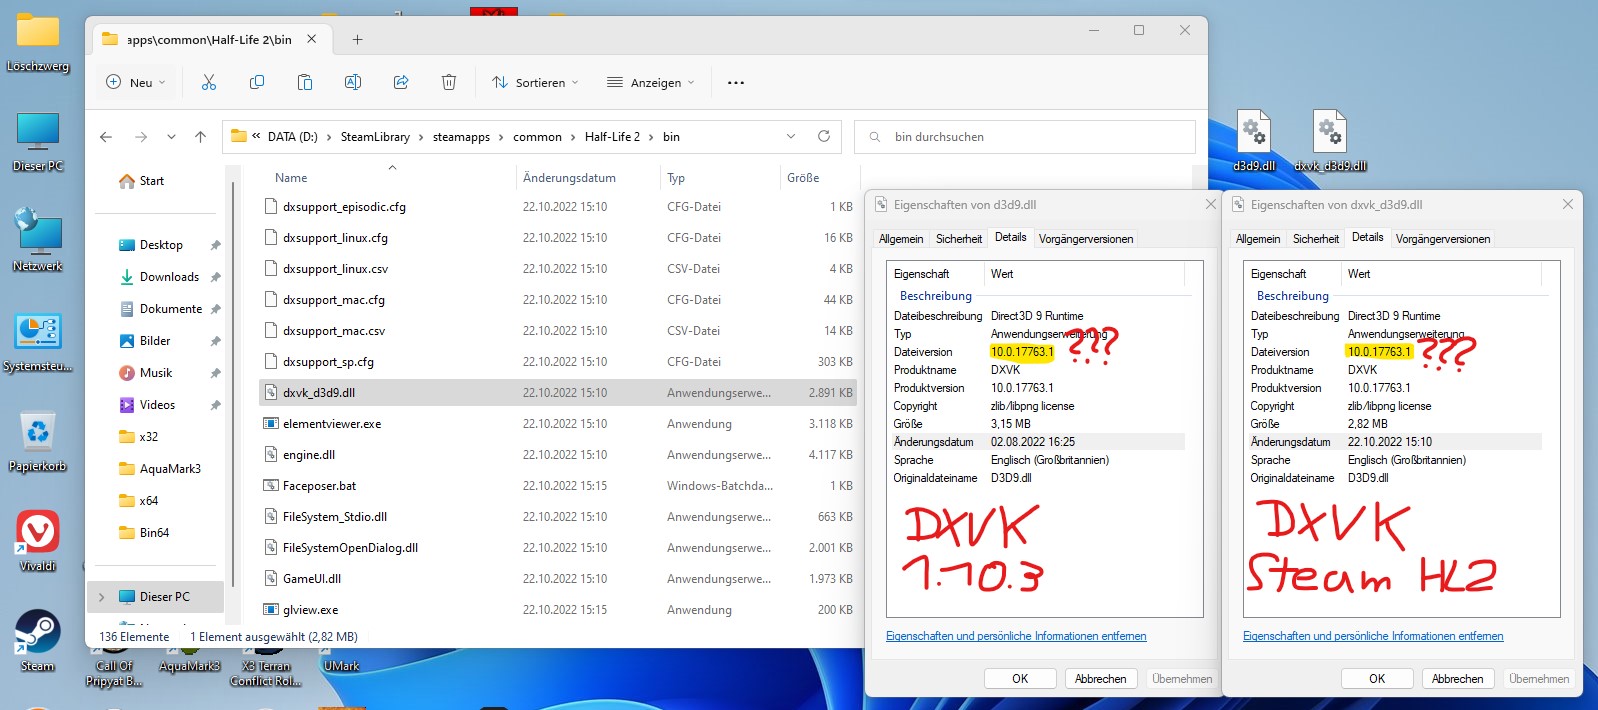
Task: Expand the recent locations chevron
Action: pos(171,137)
